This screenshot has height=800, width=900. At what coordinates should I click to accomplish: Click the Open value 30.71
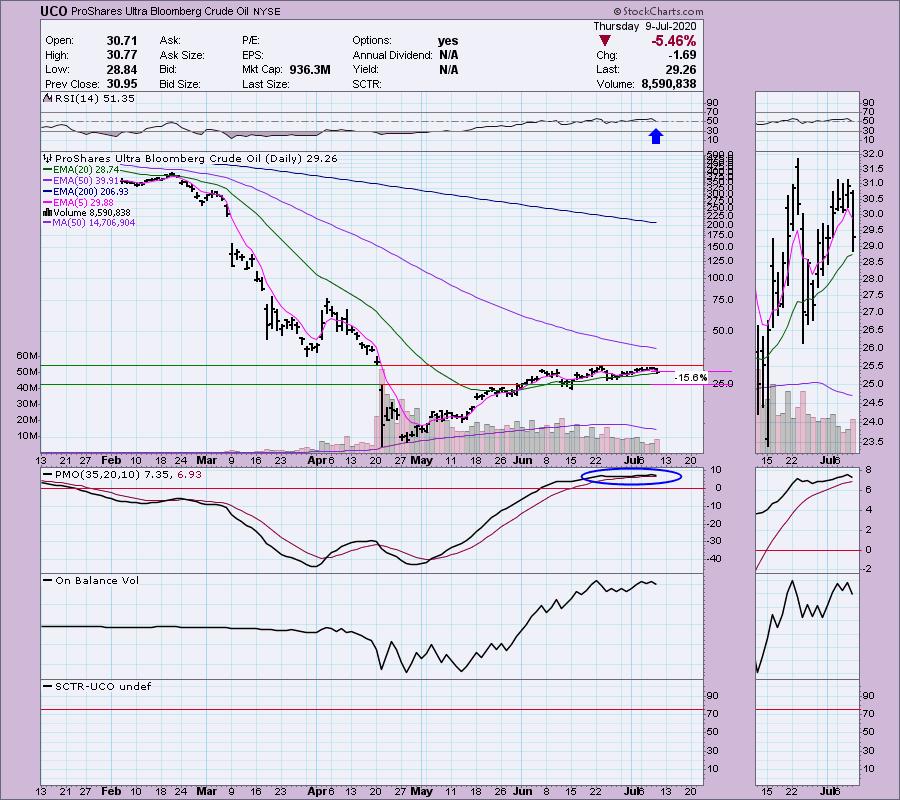tap(122, 41)
